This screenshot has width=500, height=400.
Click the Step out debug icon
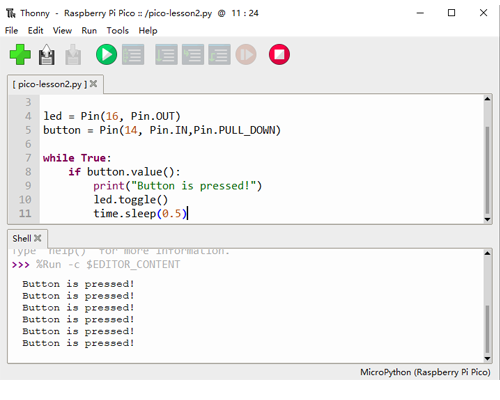coord(219,54)
